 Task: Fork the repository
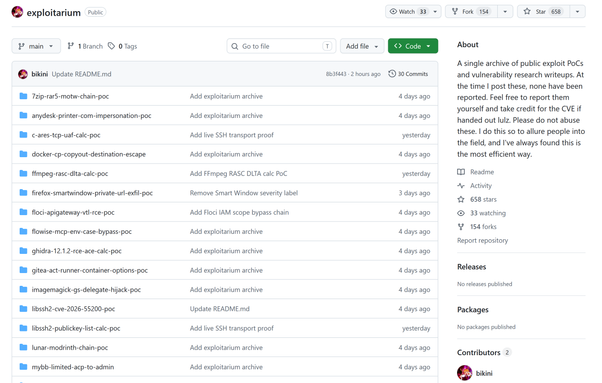(471, 12)
